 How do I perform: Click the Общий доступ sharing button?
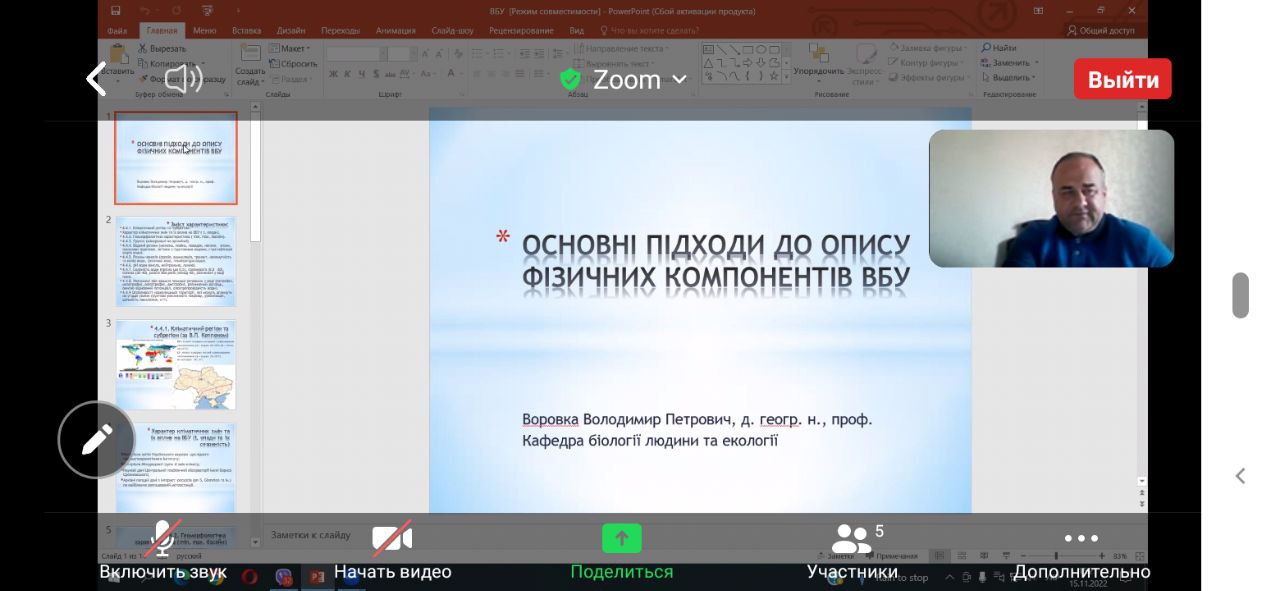1100,31
